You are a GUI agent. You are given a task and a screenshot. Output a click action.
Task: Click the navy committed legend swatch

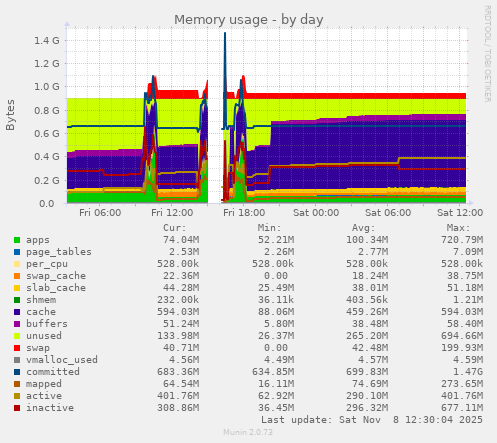[17, 372]
